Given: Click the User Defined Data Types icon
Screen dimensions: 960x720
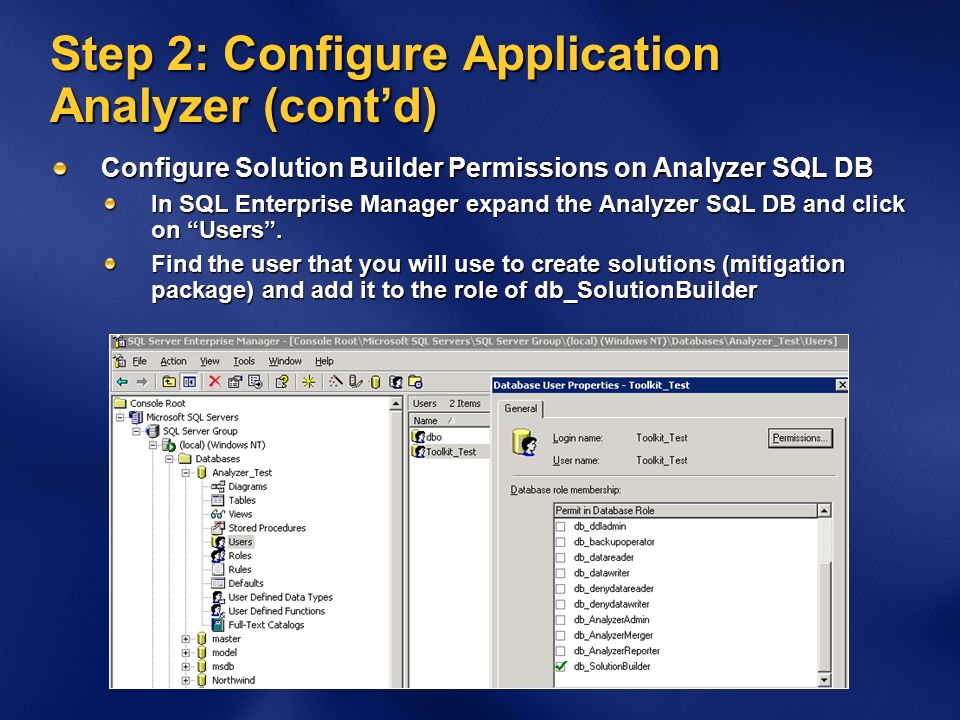Looking at the screenshot, I should [x=217, y=597].
